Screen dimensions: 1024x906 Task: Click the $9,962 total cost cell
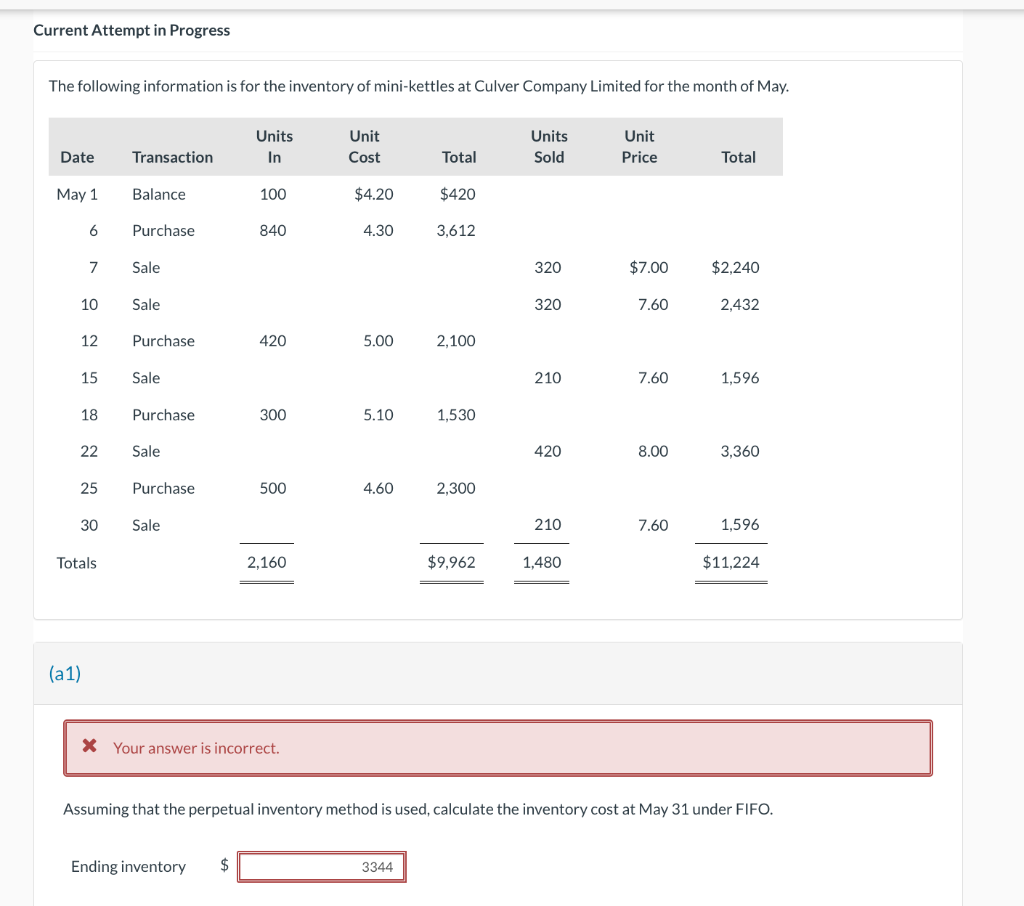[x=451, y=562]
